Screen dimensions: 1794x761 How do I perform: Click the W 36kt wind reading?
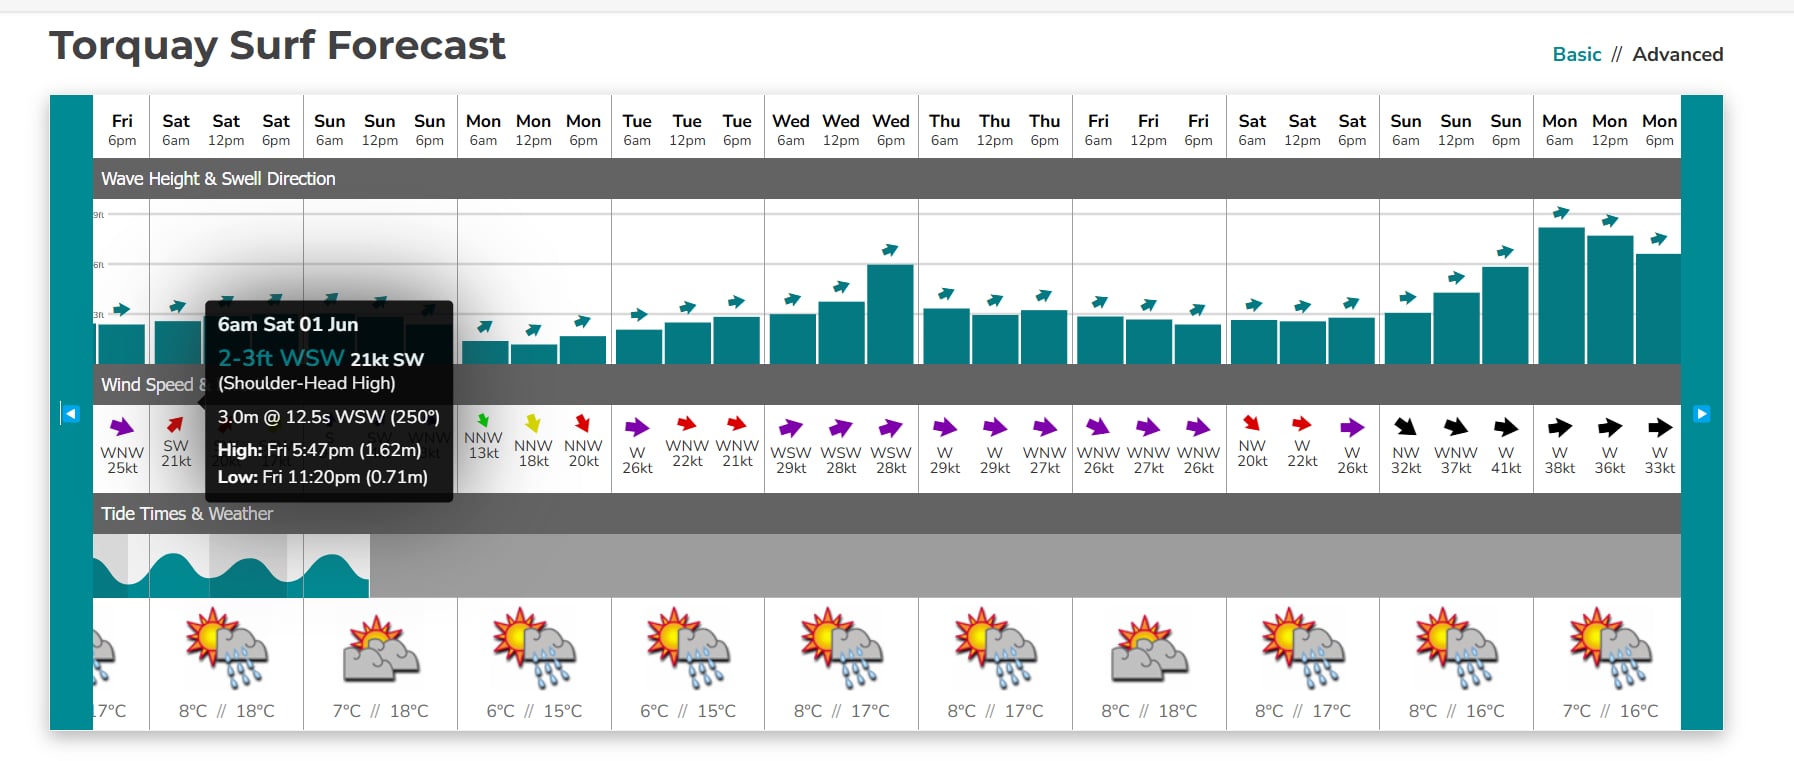point(1609,460)
